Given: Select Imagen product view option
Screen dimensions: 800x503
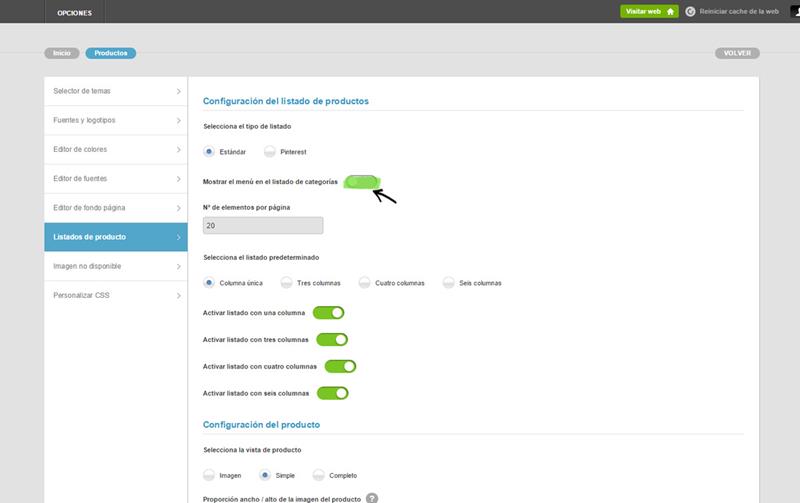Looking at the screenshot, I should point(209,475).
